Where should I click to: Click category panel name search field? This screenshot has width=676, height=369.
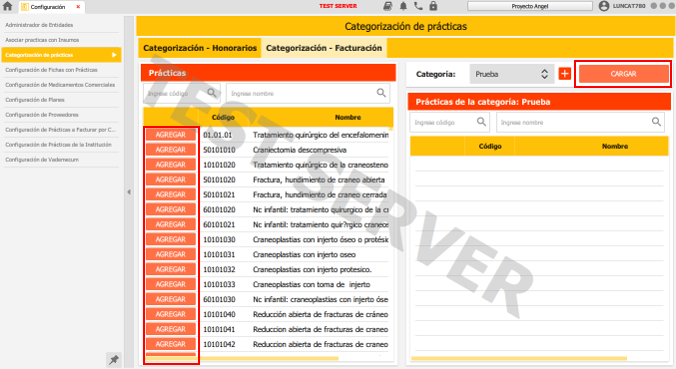click(x=580, y=122)
